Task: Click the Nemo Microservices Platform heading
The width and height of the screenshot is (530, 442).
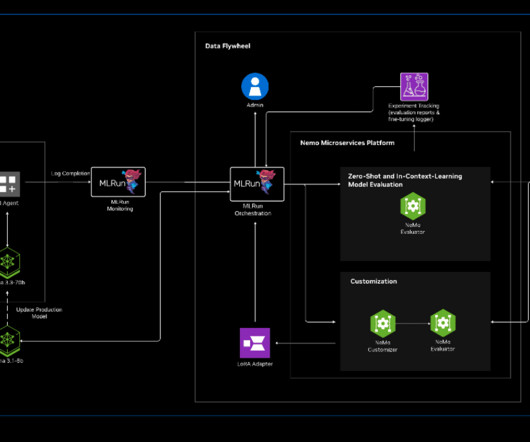Action: 347,143
